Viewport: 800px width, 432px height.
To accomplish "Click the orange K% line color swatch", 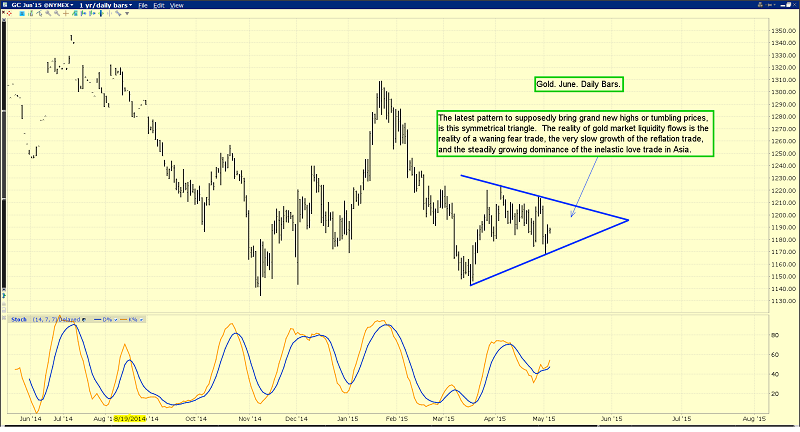I will pos(123,320).
